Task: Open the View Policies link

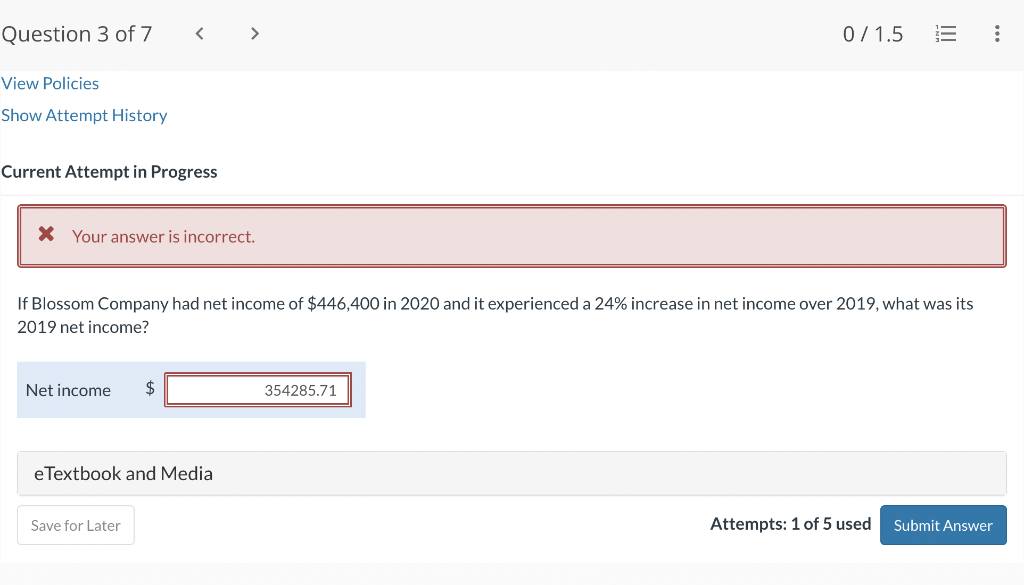Action: point(50,83)
